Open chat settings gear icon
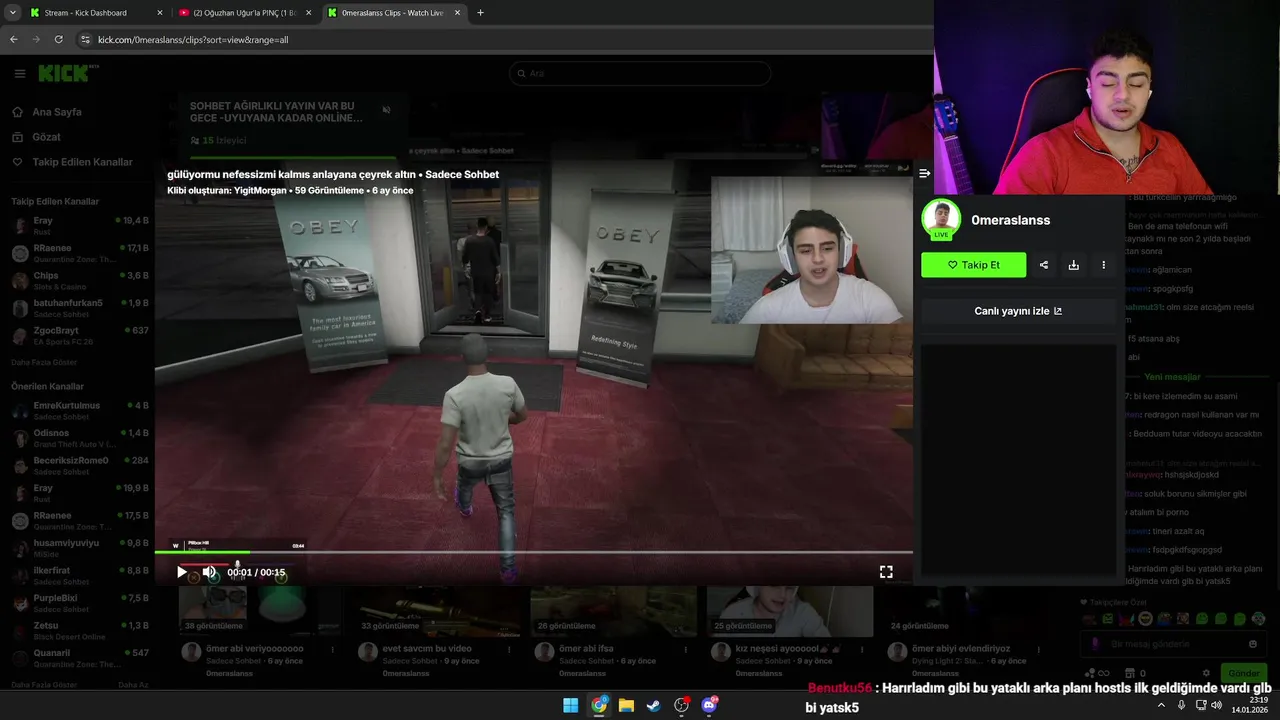The height and width of the screenshot is (720, 1280). click(x=1206, y=673)
